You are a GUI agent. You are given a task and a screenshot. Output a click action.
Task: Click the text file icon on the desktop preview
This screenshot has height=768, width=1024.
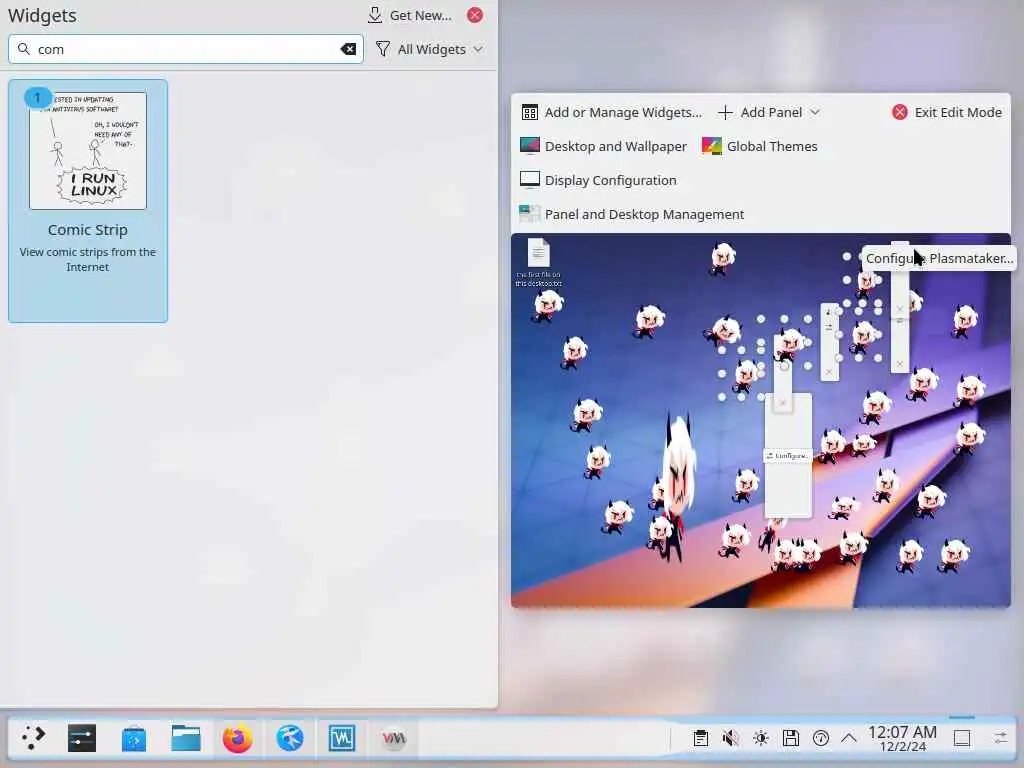coord(539,253)
